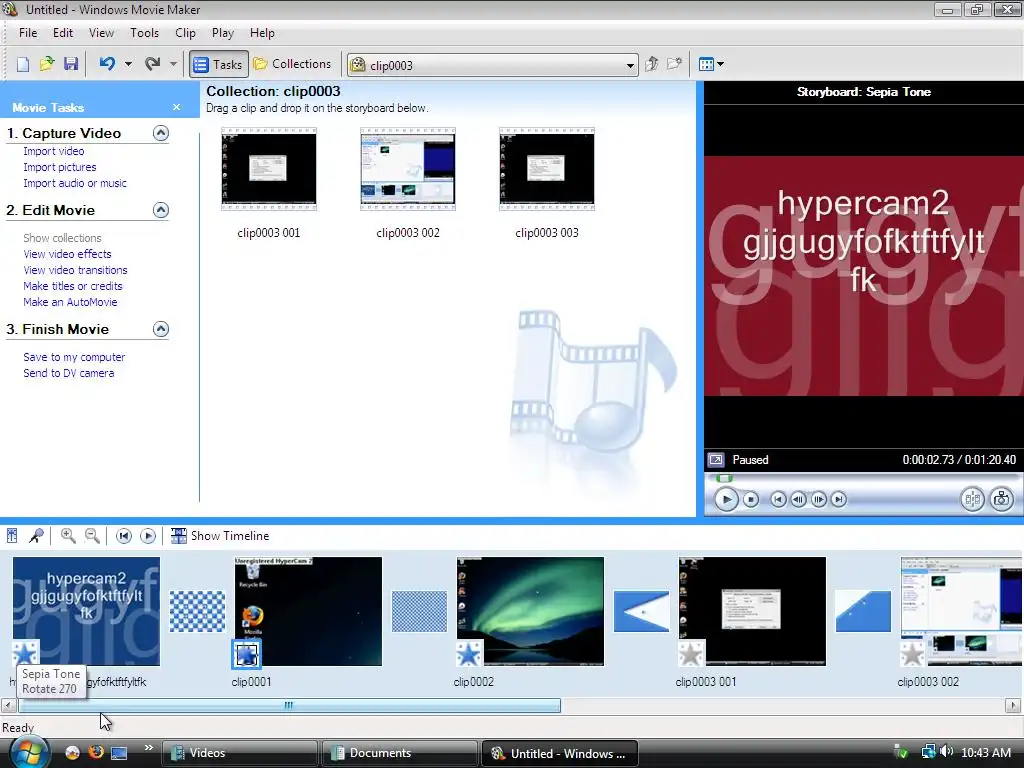The image size is (1024, 768).
Task: Click the Full Screen icon beside Paused
Action: click(x=716, y=460)
